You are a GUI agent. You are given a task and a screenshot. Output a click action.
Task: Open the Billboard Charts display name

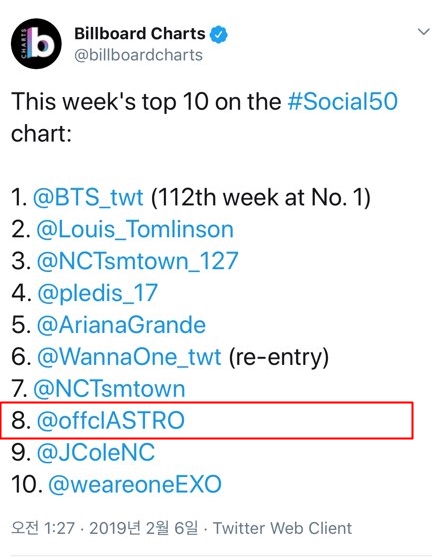[140, 34]
